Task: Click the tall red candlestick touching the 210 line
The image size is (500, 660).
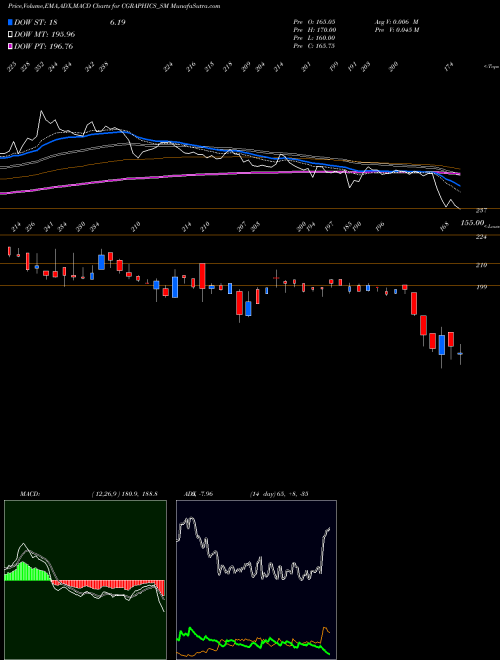Action: pyautogui.click(x=202, y=276)
